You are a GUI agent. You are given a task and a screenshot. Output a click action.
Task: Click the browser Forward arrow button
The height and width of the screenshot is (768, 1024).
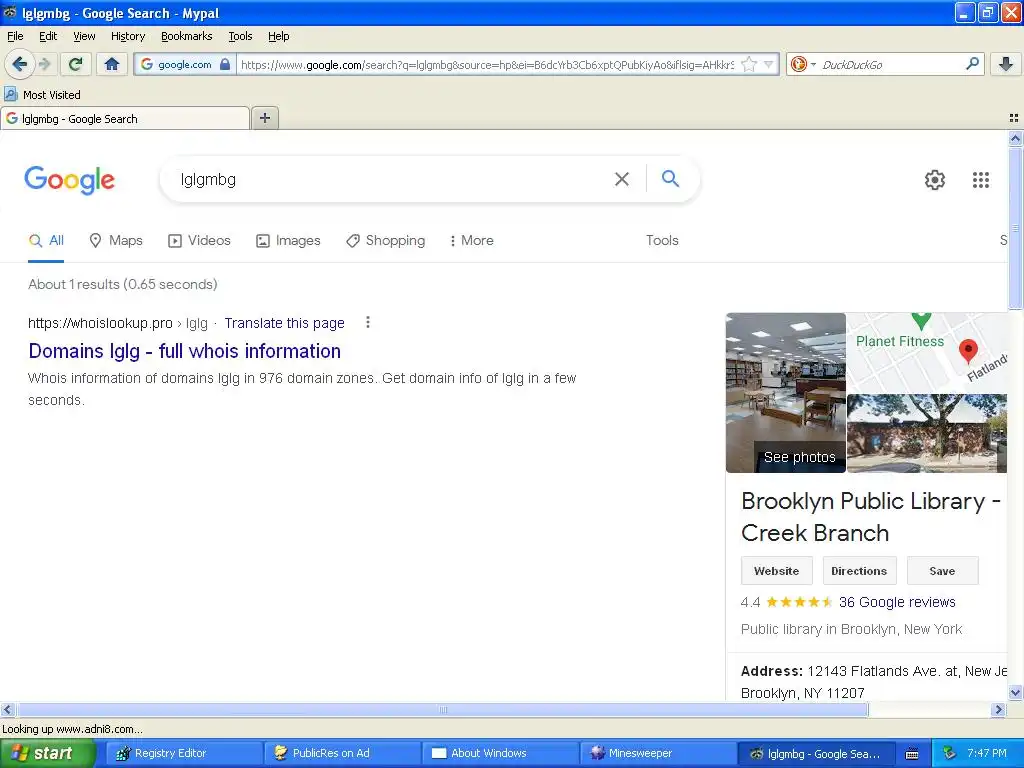pos(44,64)
